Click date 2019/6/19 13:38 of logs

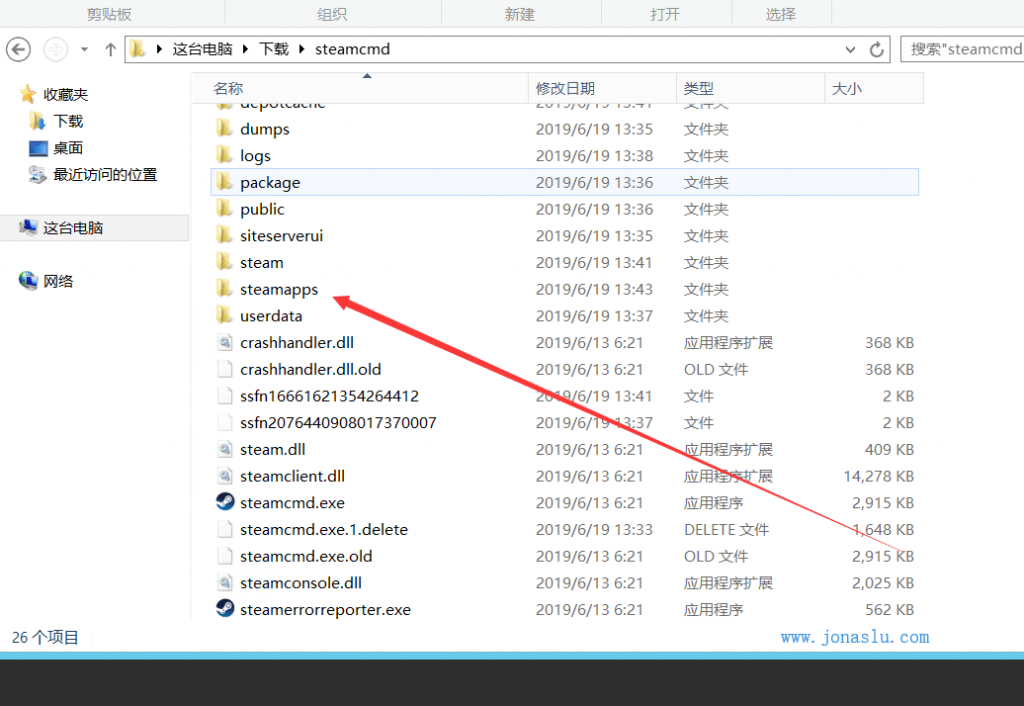pos(594,155)
